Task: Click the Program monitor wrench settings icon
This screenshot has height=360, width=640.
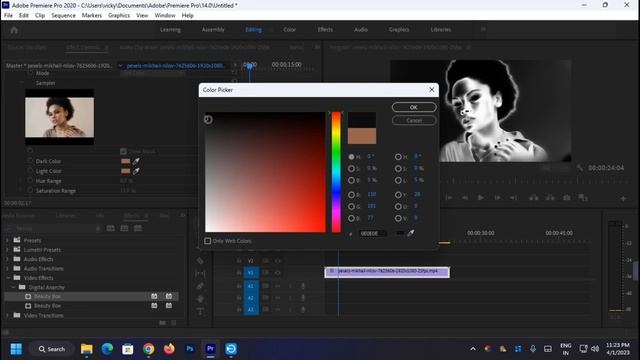Action: (x=580, y=168)
